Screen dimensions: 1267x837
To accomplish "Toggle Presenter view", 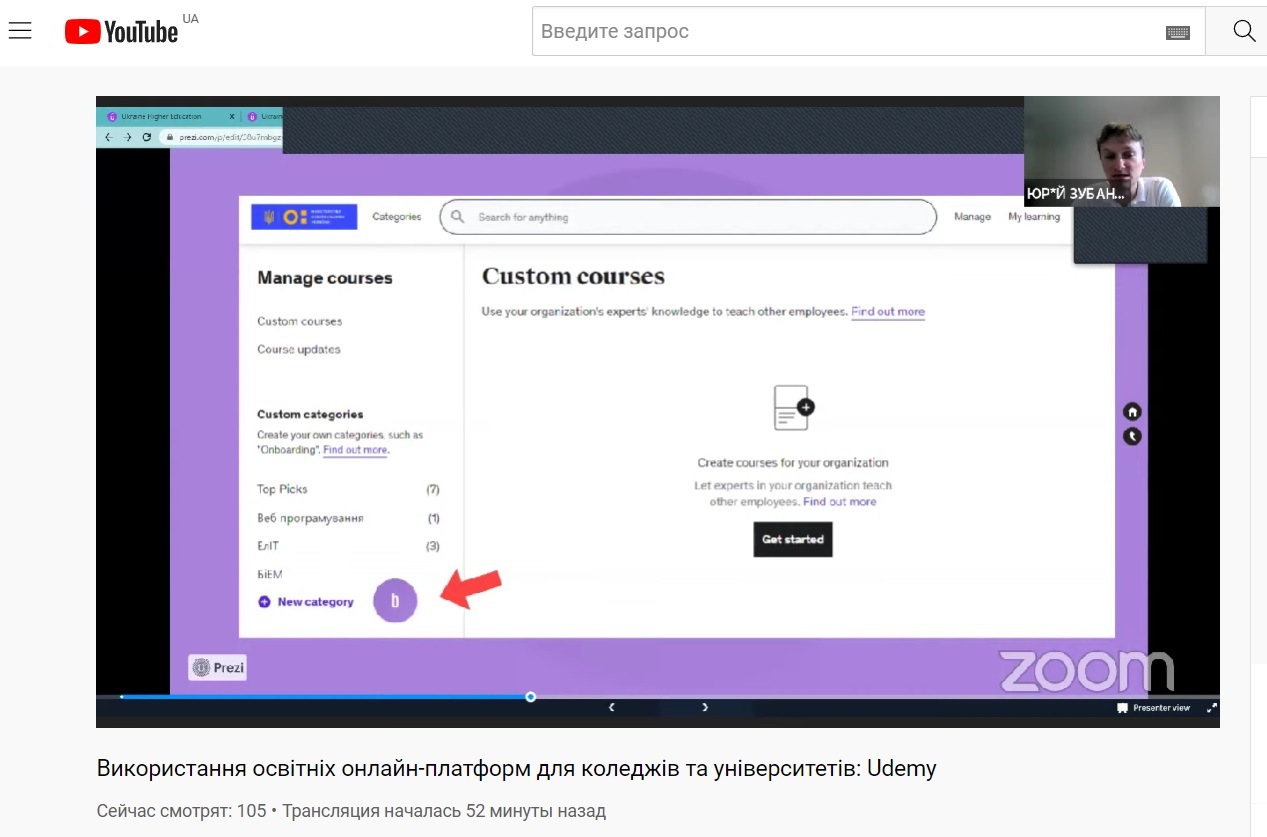I will click(1154, 708).
